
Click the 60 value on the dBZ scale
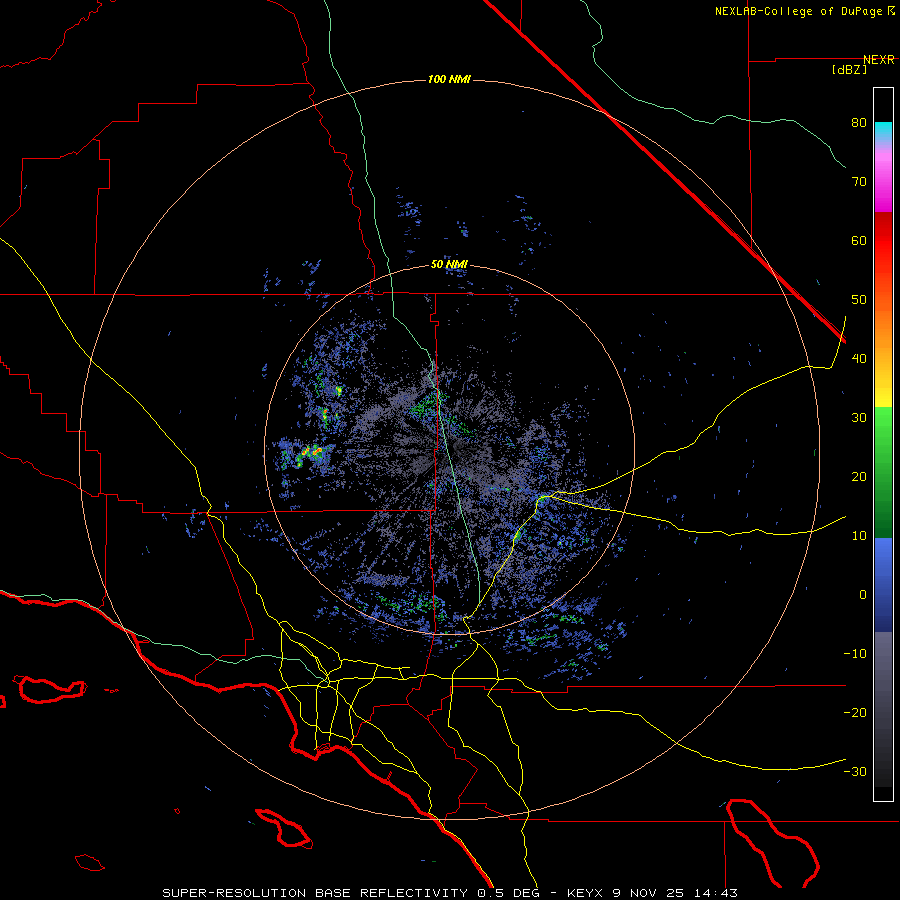pos(859,240)
